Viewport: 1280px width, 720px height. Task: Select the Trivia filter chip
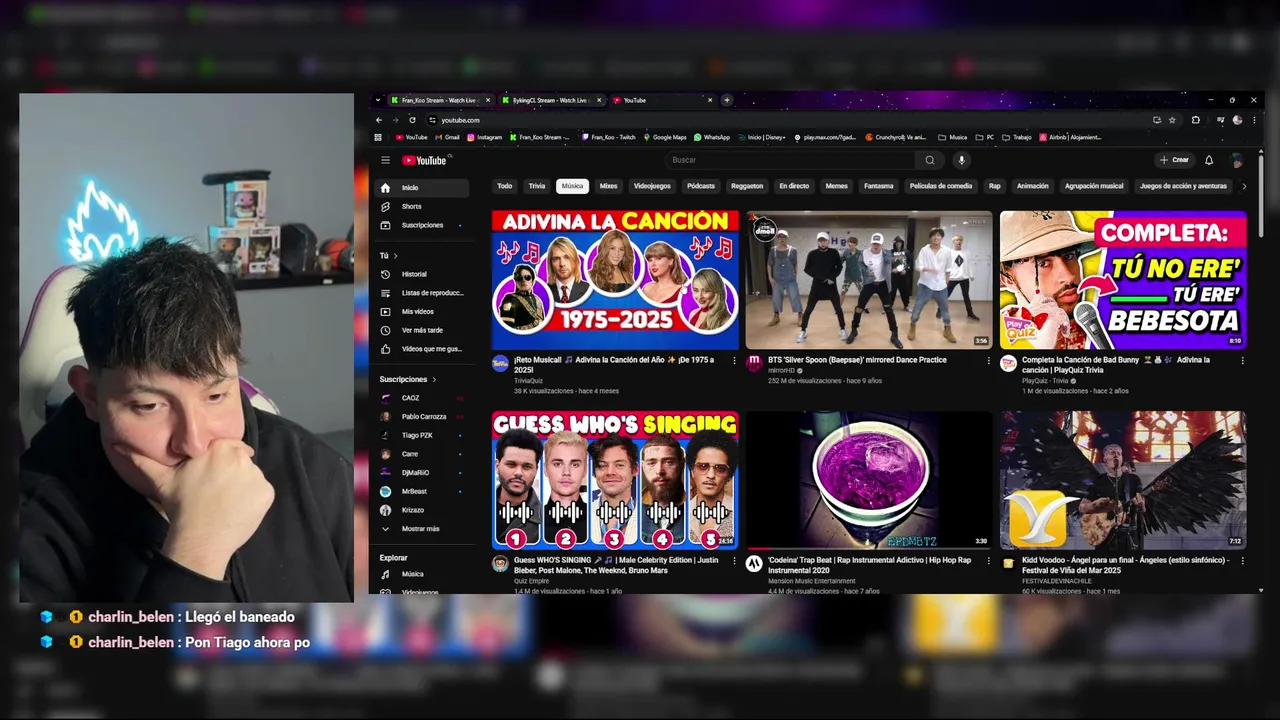pos(537,186)
